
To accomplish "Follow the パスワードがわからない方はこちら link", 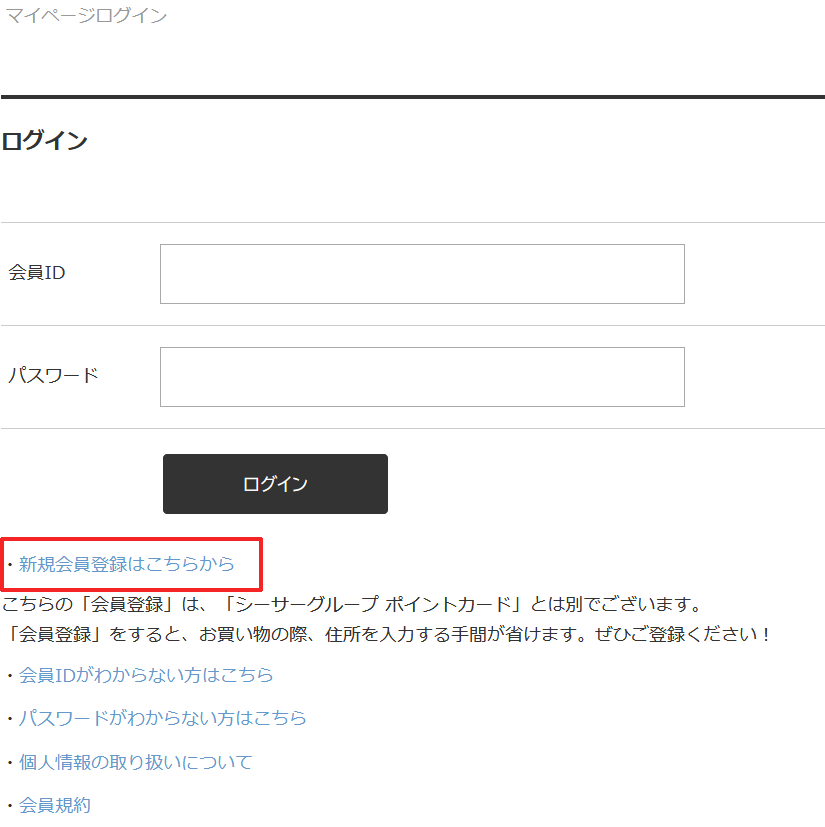I will click(162, 718).
